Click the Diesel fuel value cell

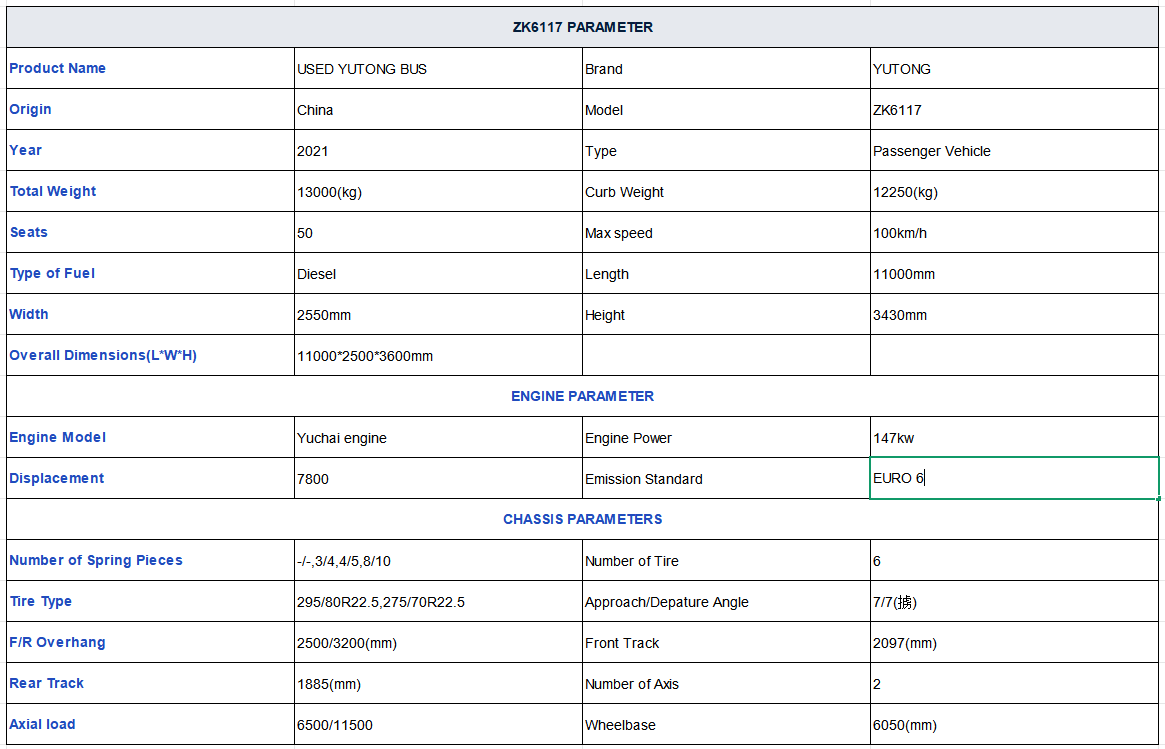[438, 273]
